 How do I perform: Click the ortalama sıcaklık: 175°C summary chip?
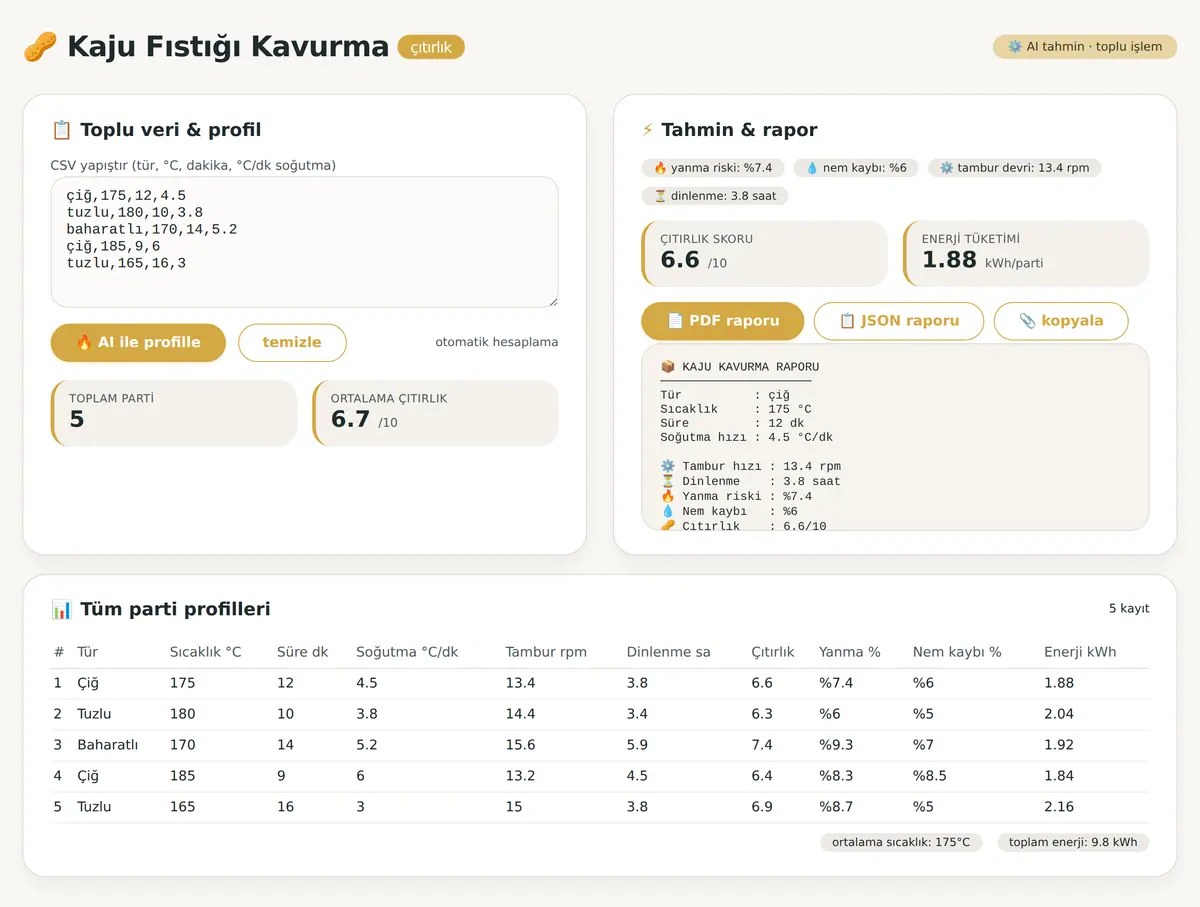[903, 842]
